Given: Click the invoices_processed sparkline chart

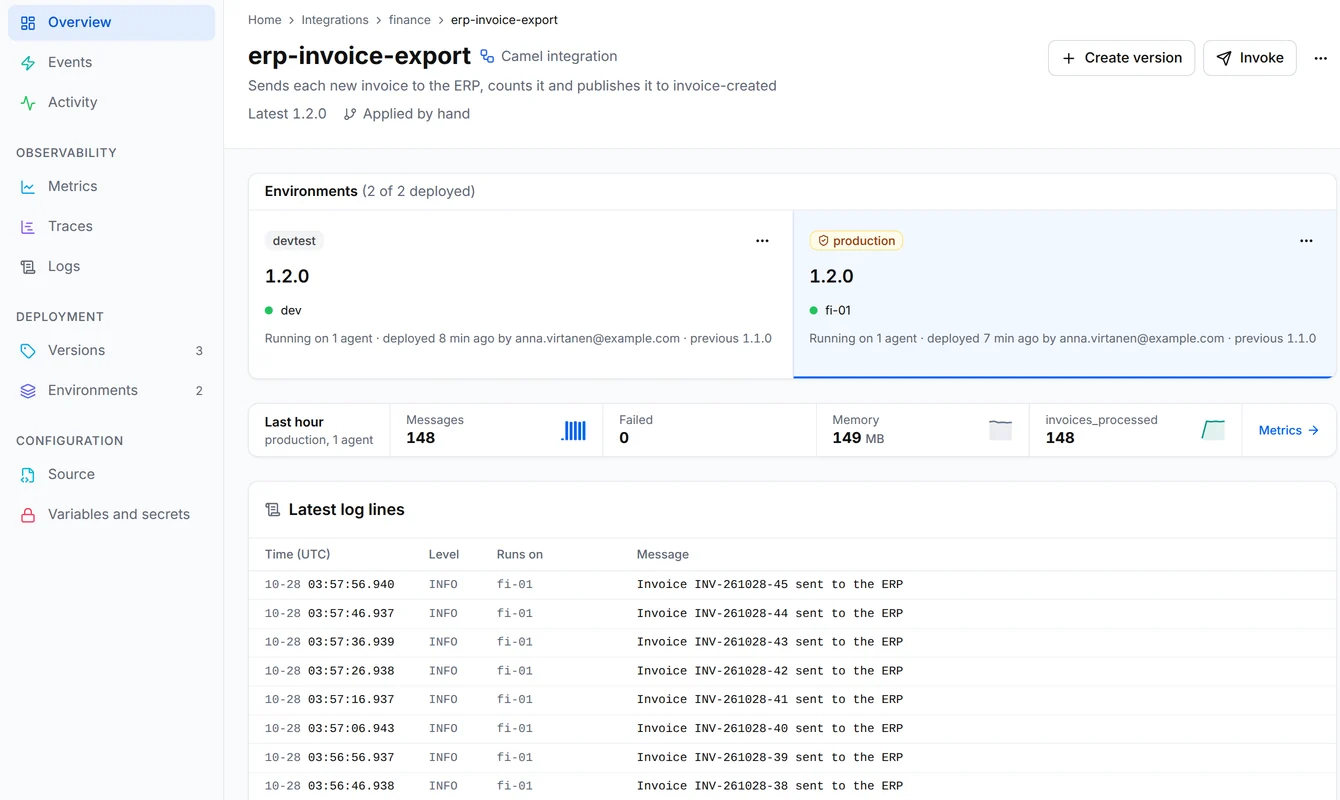Looking at the screenshot, I should pos(1213,431).
